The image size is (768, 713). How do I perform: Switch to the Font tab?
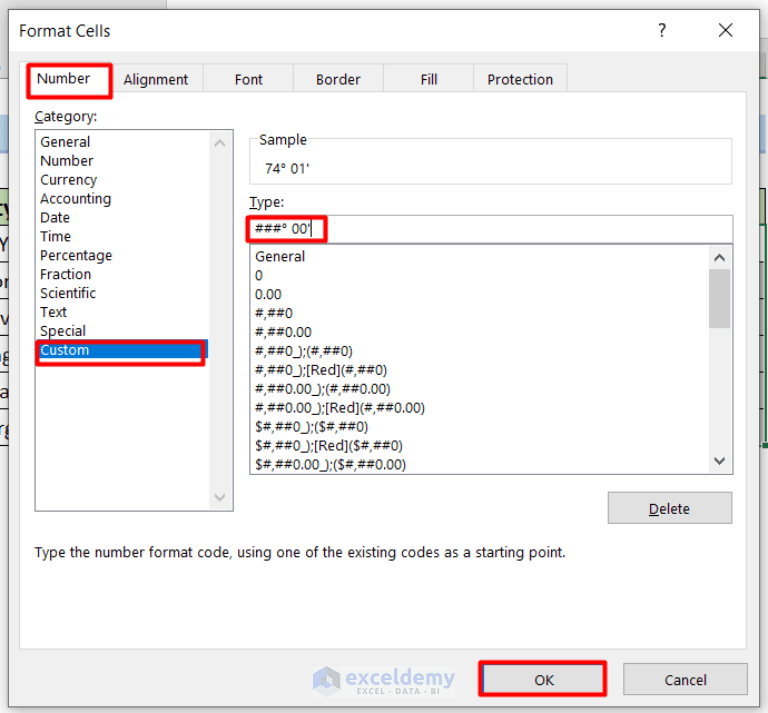[x=248, y=79]
